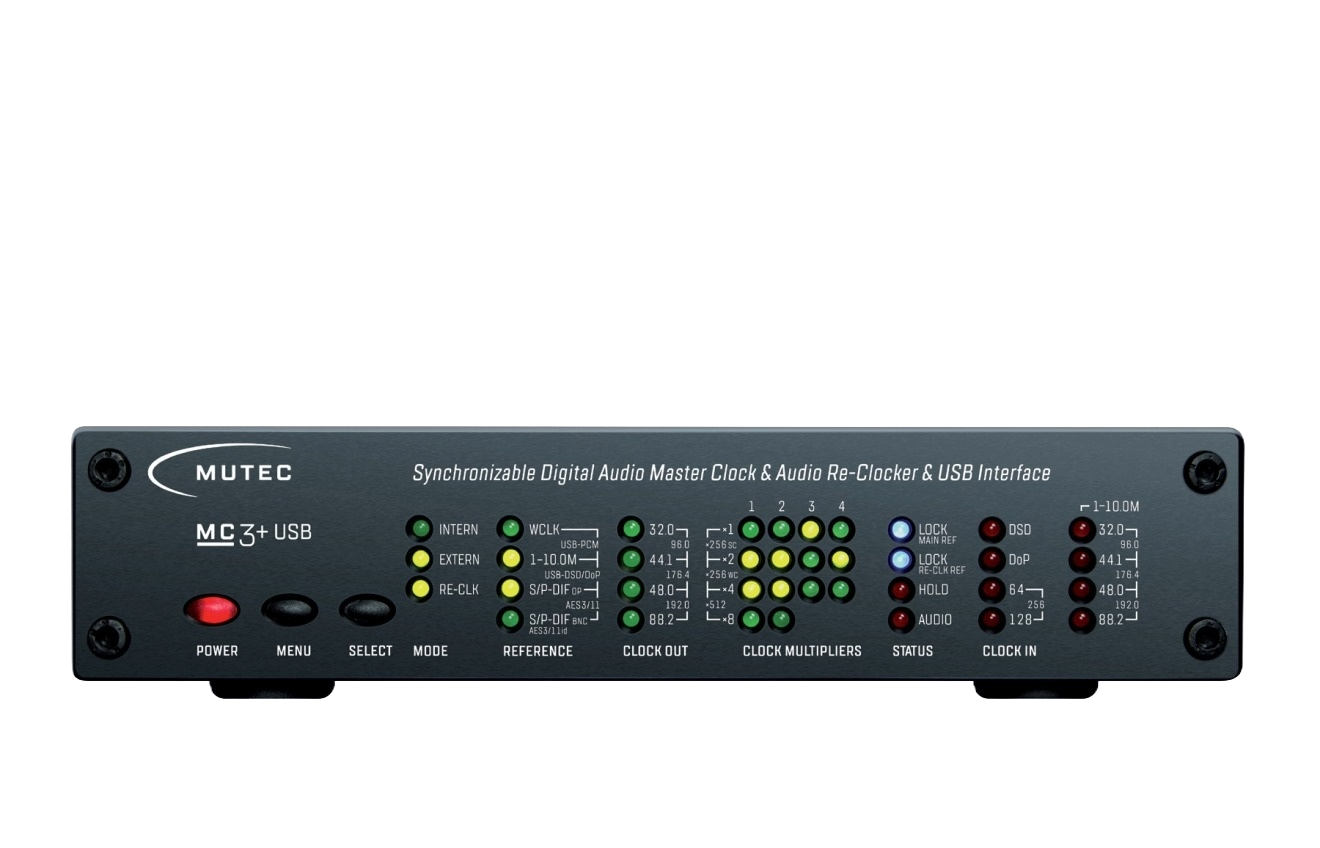Viewport: 1320px width, 848px height.
Task: Push the black MENU button
Action: [x=290, y=609]
